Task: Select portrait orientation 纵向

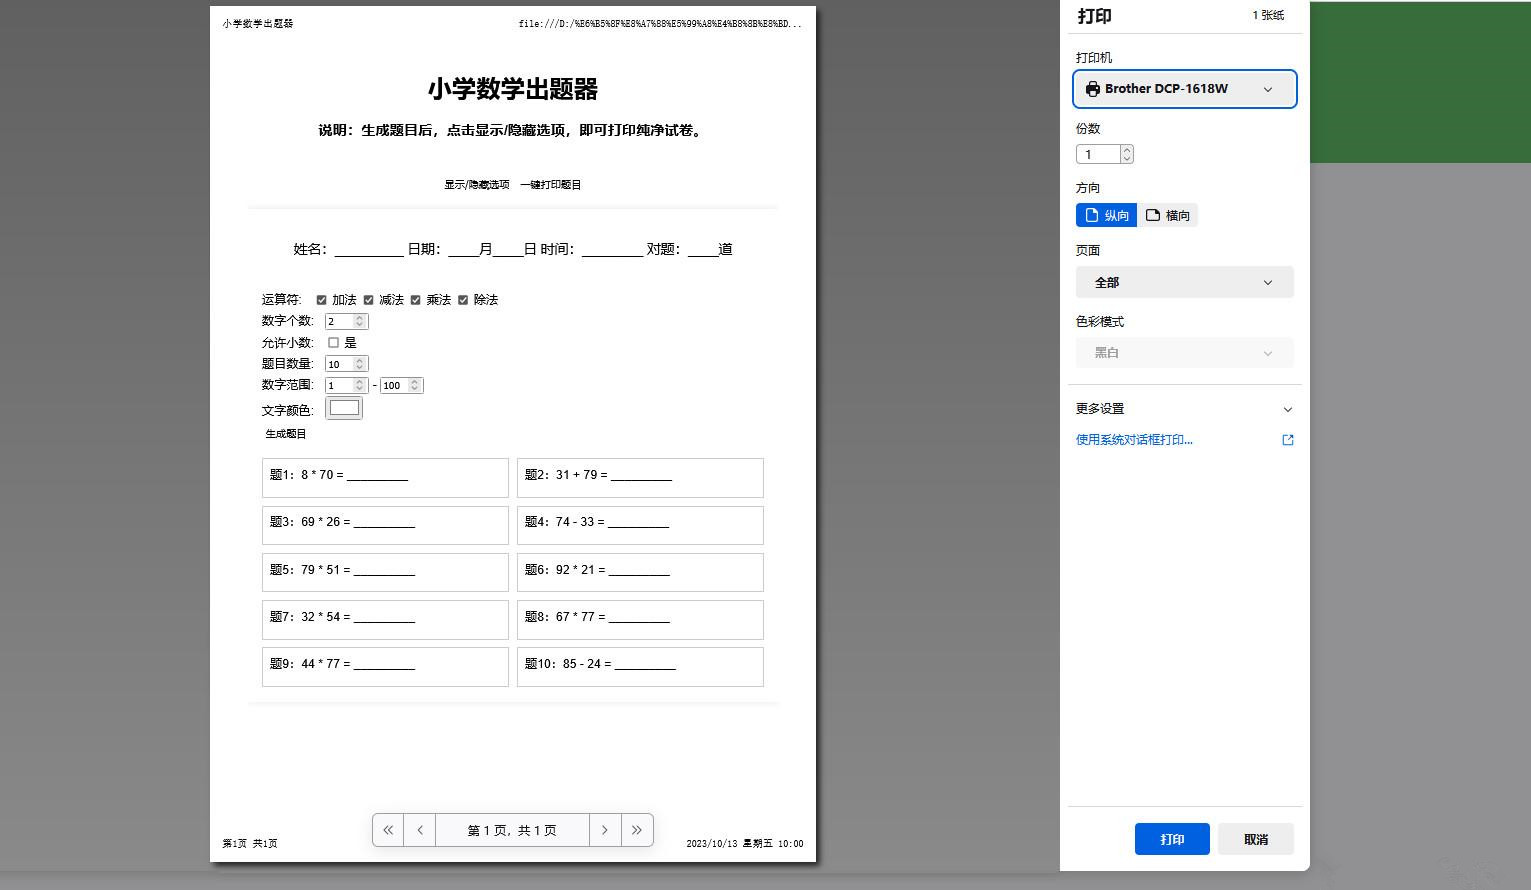Action: pos(1106,215)
